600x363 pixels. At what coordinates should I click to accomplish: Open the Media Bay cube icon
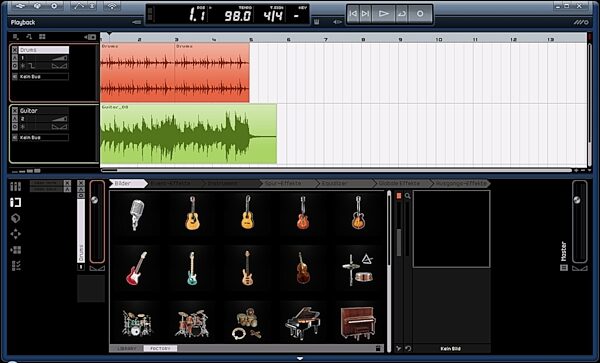click(x=16, y=218)
